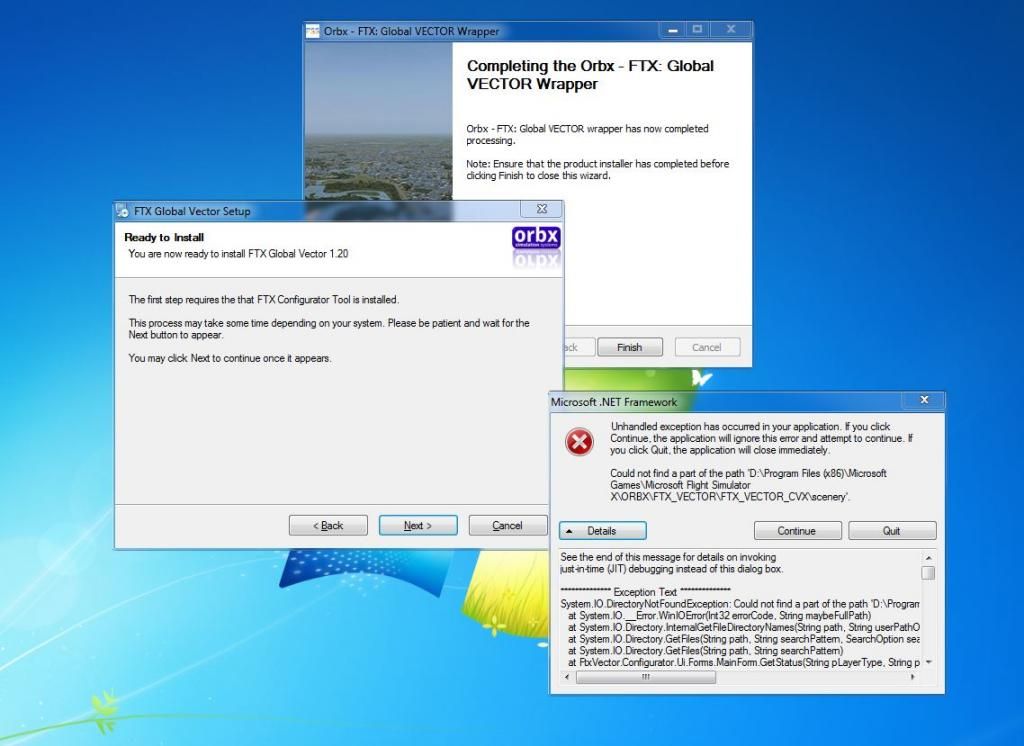Click the FTX Global Vector Setup title bar icon
Viewport: 1024px width, 746px height.
pyautogui.click(x=122, y=210)
